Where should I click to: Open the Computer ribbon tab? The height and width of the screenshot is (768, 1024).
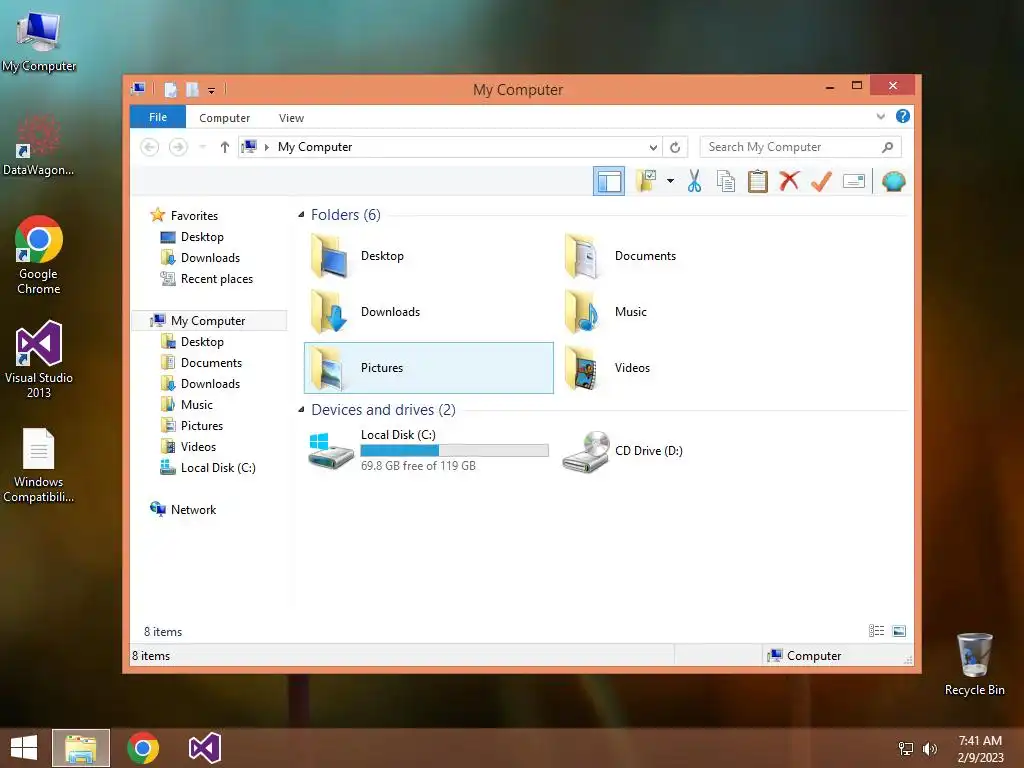(x=224, y=118)
